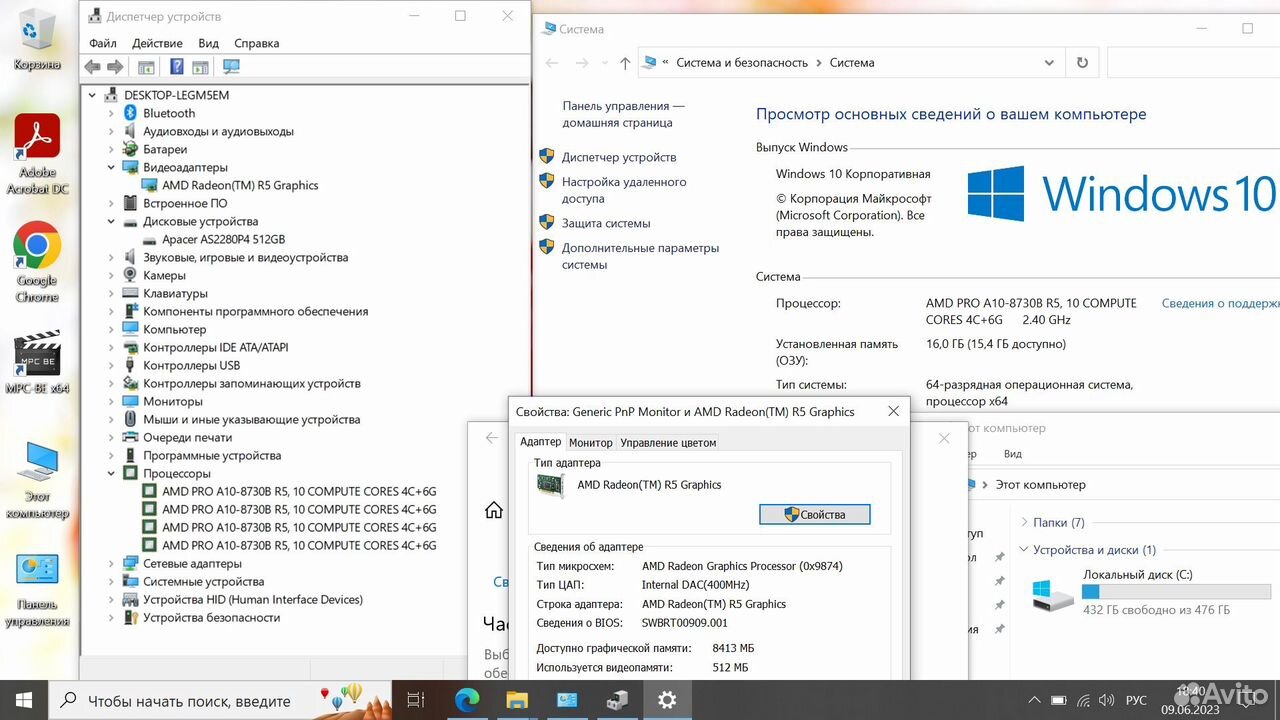Open Настройка удаленного доступа link
This screenshot has height=720, width=1280.
(624, 190)
